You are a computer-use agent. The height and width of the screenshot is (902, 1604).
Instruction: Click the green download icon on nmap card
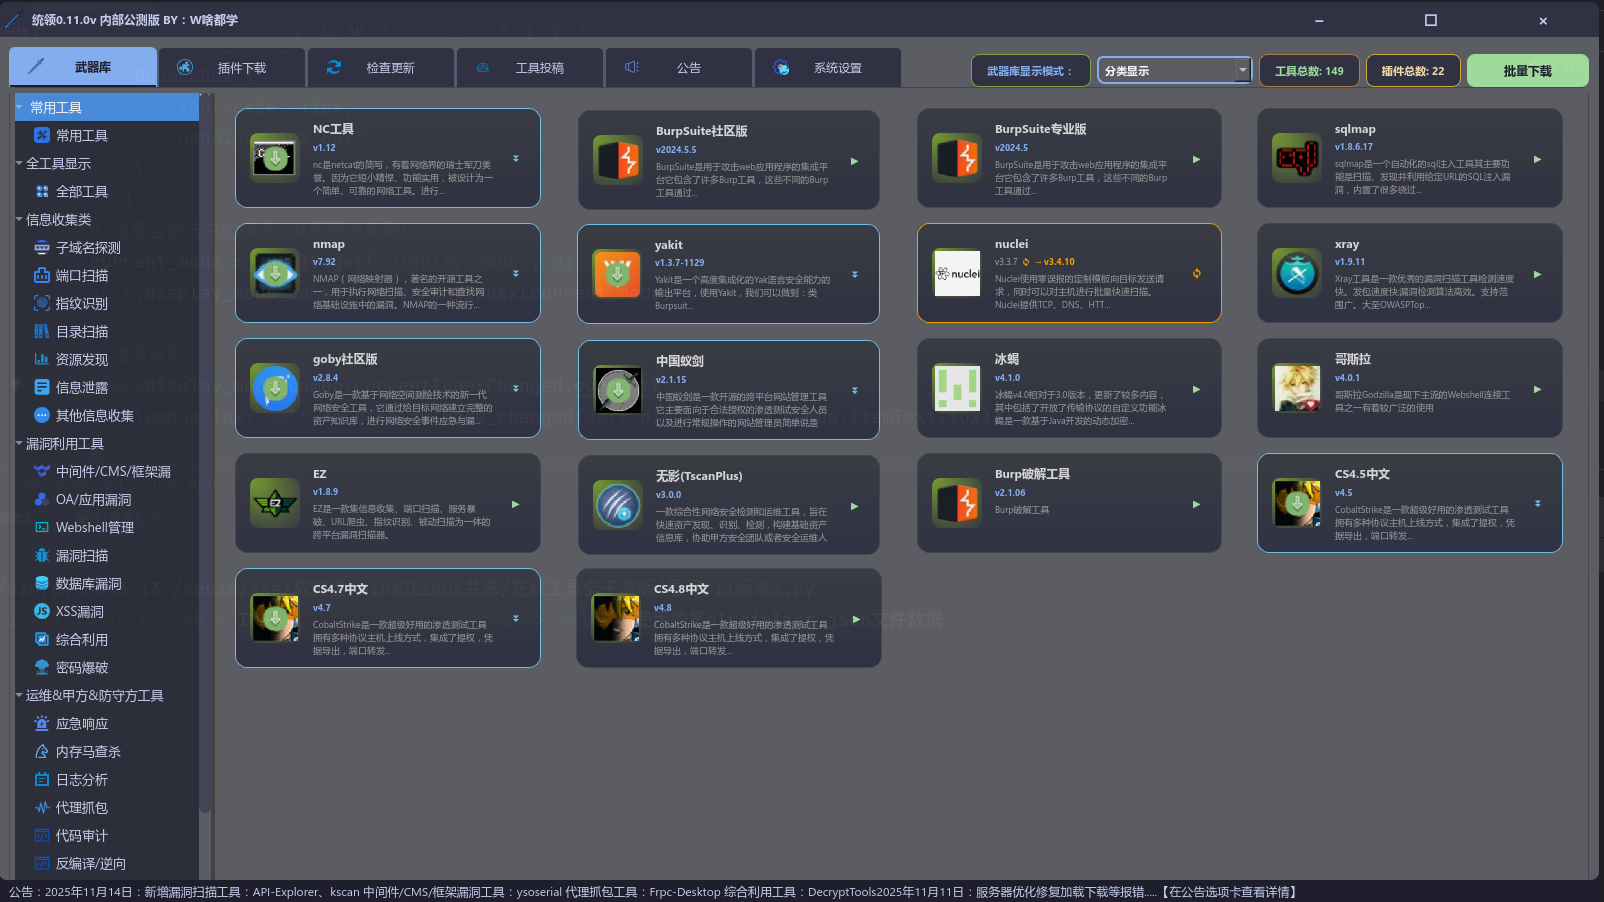[275, 272]
